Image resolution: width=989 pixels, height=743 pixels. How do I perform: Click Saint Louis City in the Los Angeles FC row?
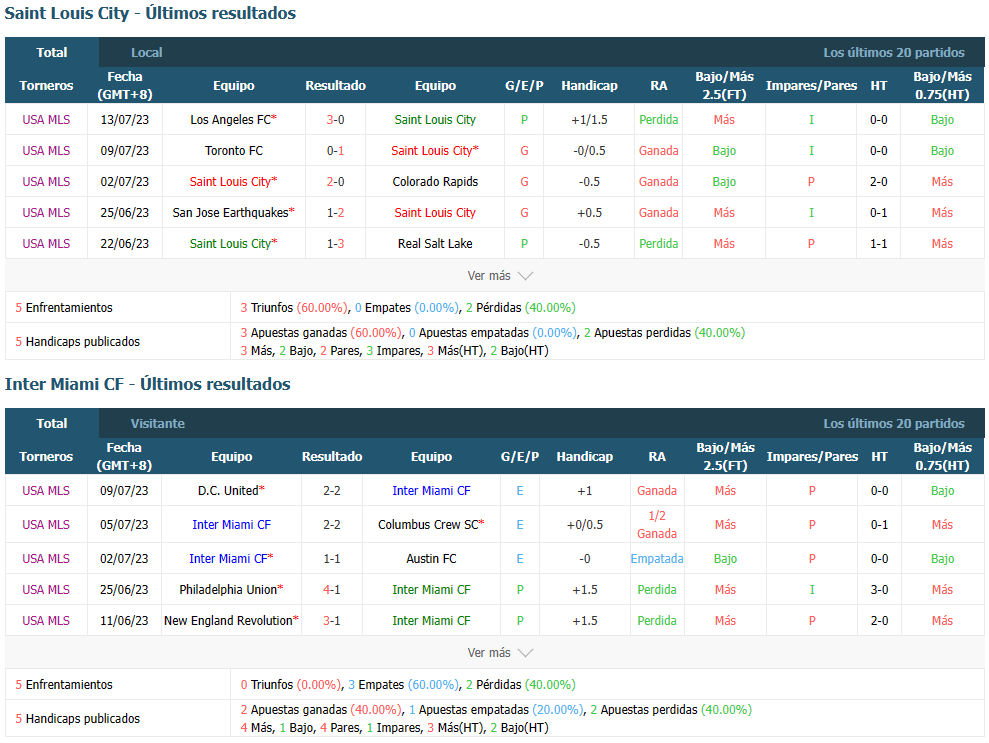435,119
